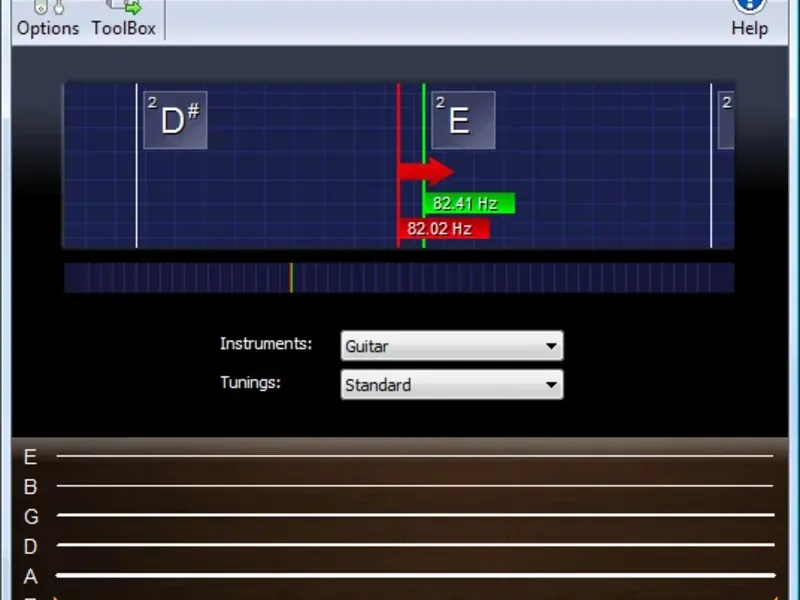
Task: Click the Tunings: label
Action: [251, 383]
